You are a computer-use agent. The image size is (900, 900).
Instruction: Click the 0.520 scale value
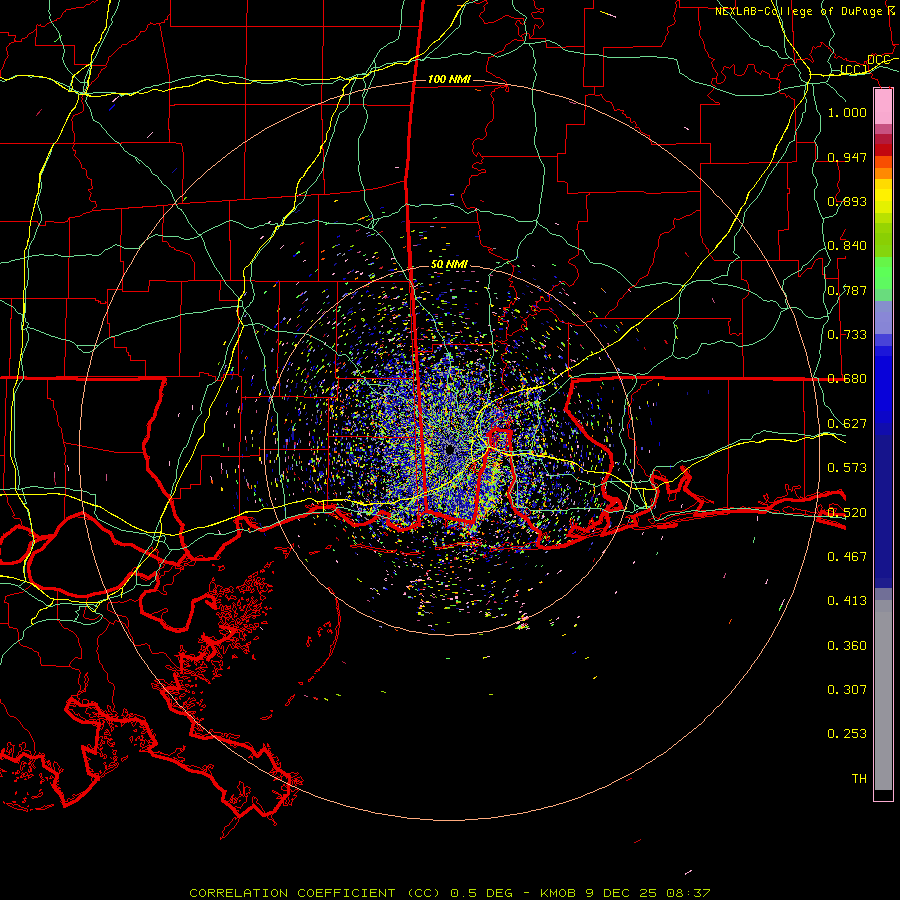847,513
